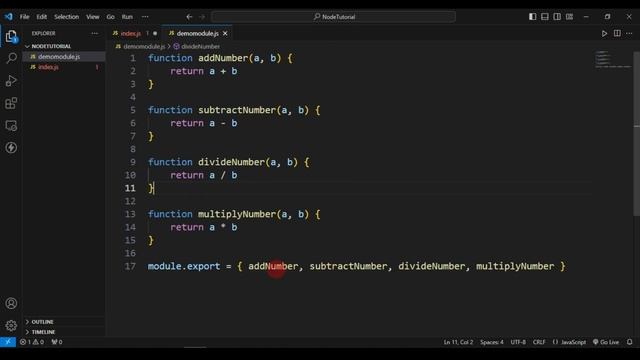The width and height of the screenshot is (640, 360).
Task: Click the multiplyNumber function name on line 13
Action: point(237,214)
